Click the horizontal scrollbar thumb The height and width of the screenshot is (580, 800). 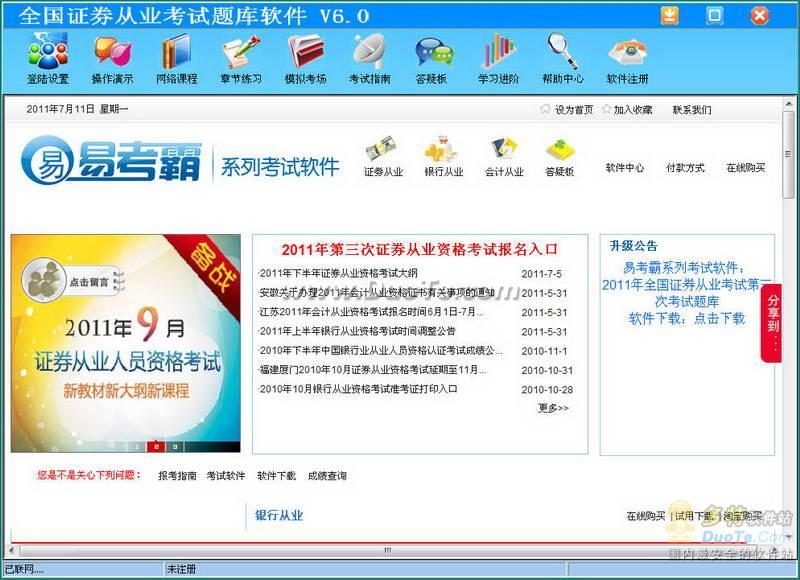click(388, 550)
